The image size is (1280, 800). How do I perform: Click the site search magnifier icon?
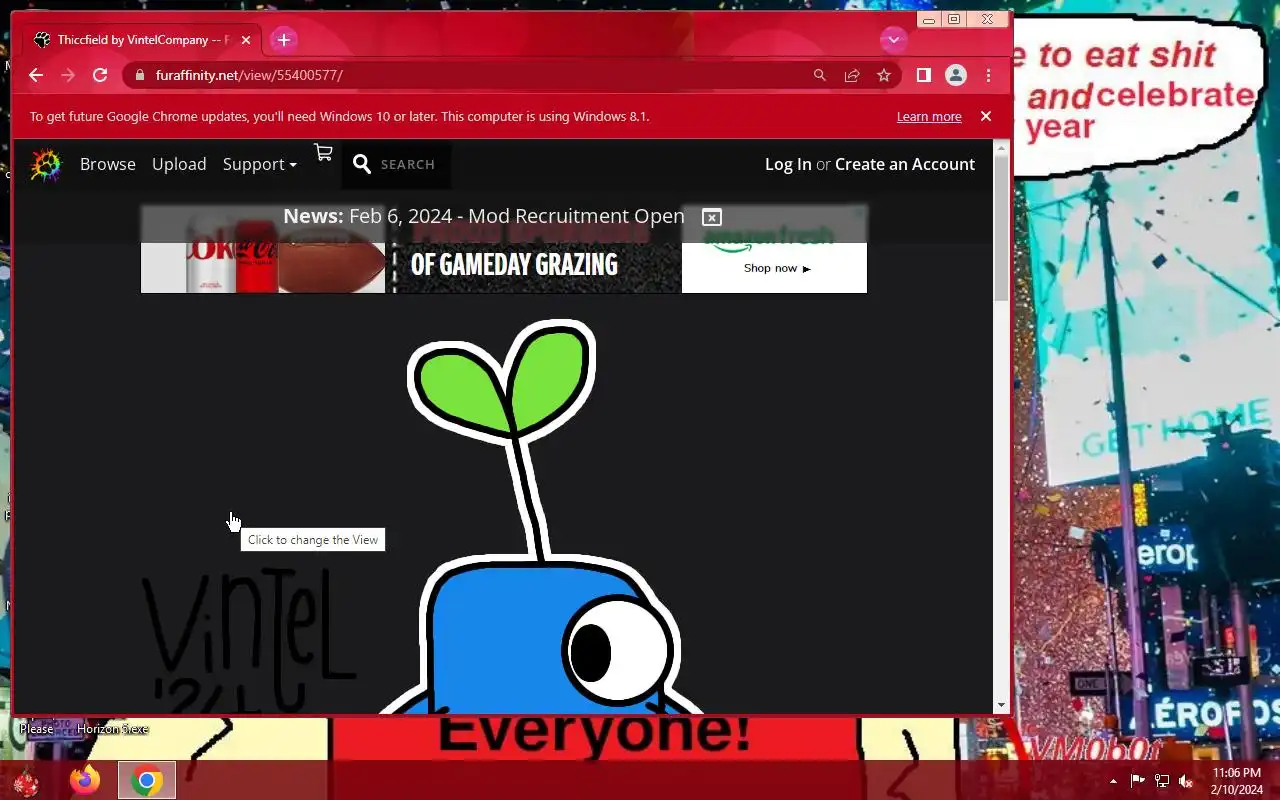click(362, 164)
